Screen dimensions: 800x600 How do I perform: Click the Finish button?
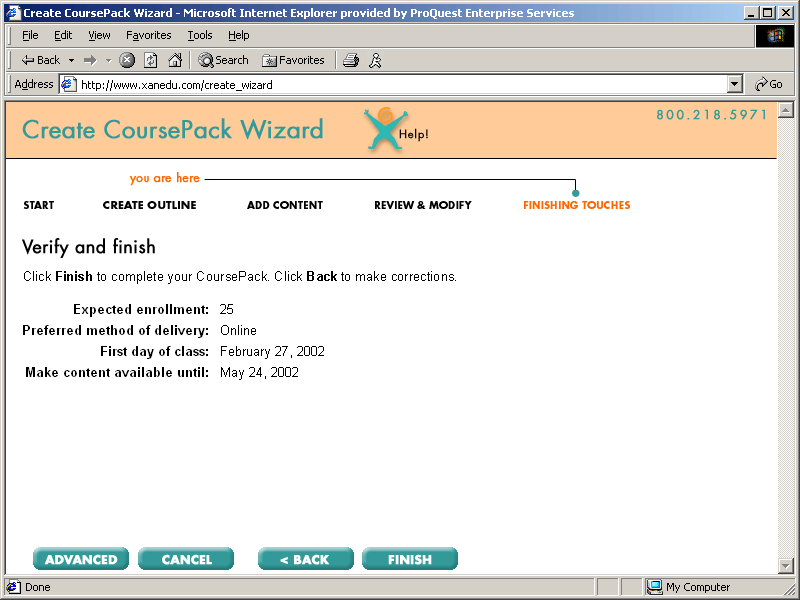(410, 560)
